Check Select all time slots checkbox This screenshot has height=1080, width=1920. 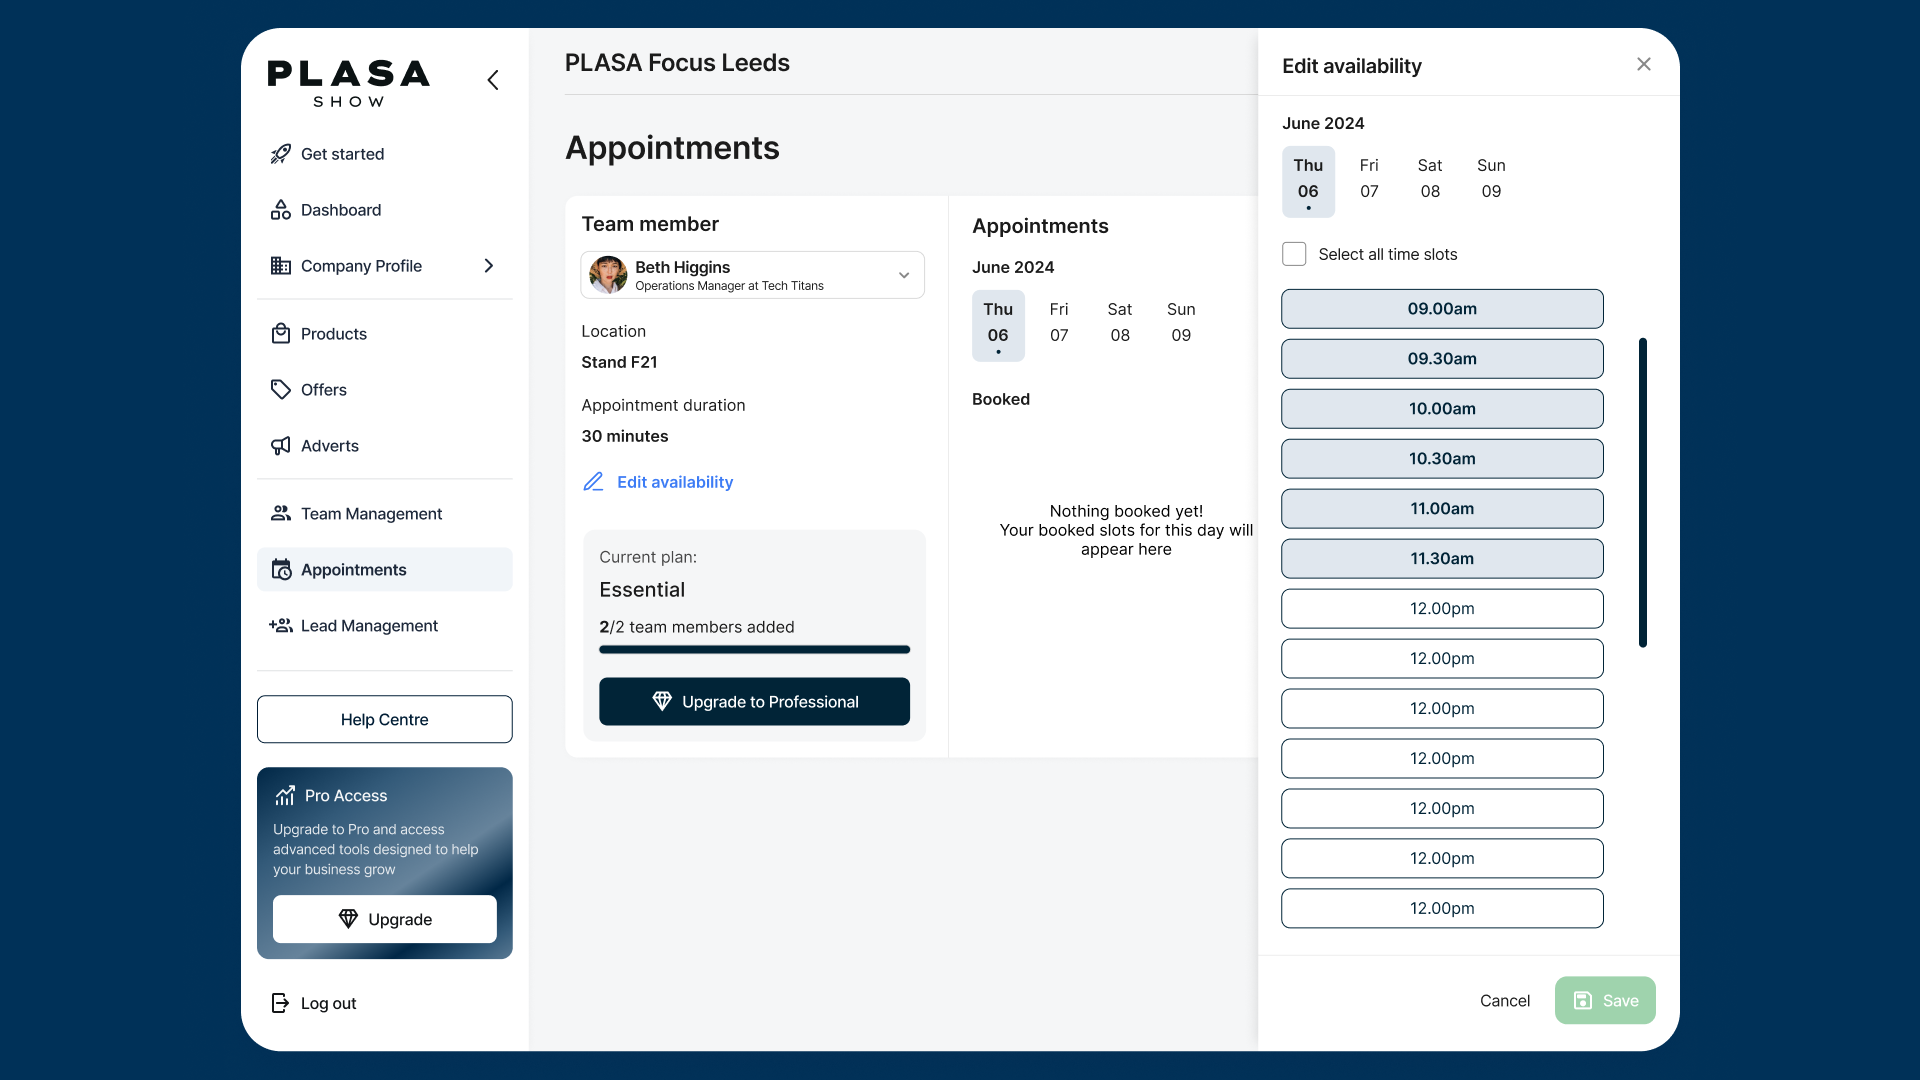point(1294,254)
